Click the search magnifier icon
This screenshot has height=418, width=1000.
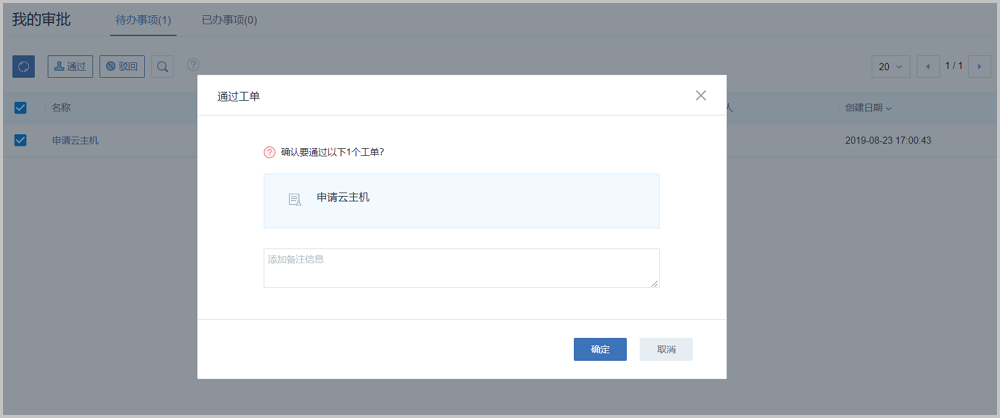tap(162, 67)
